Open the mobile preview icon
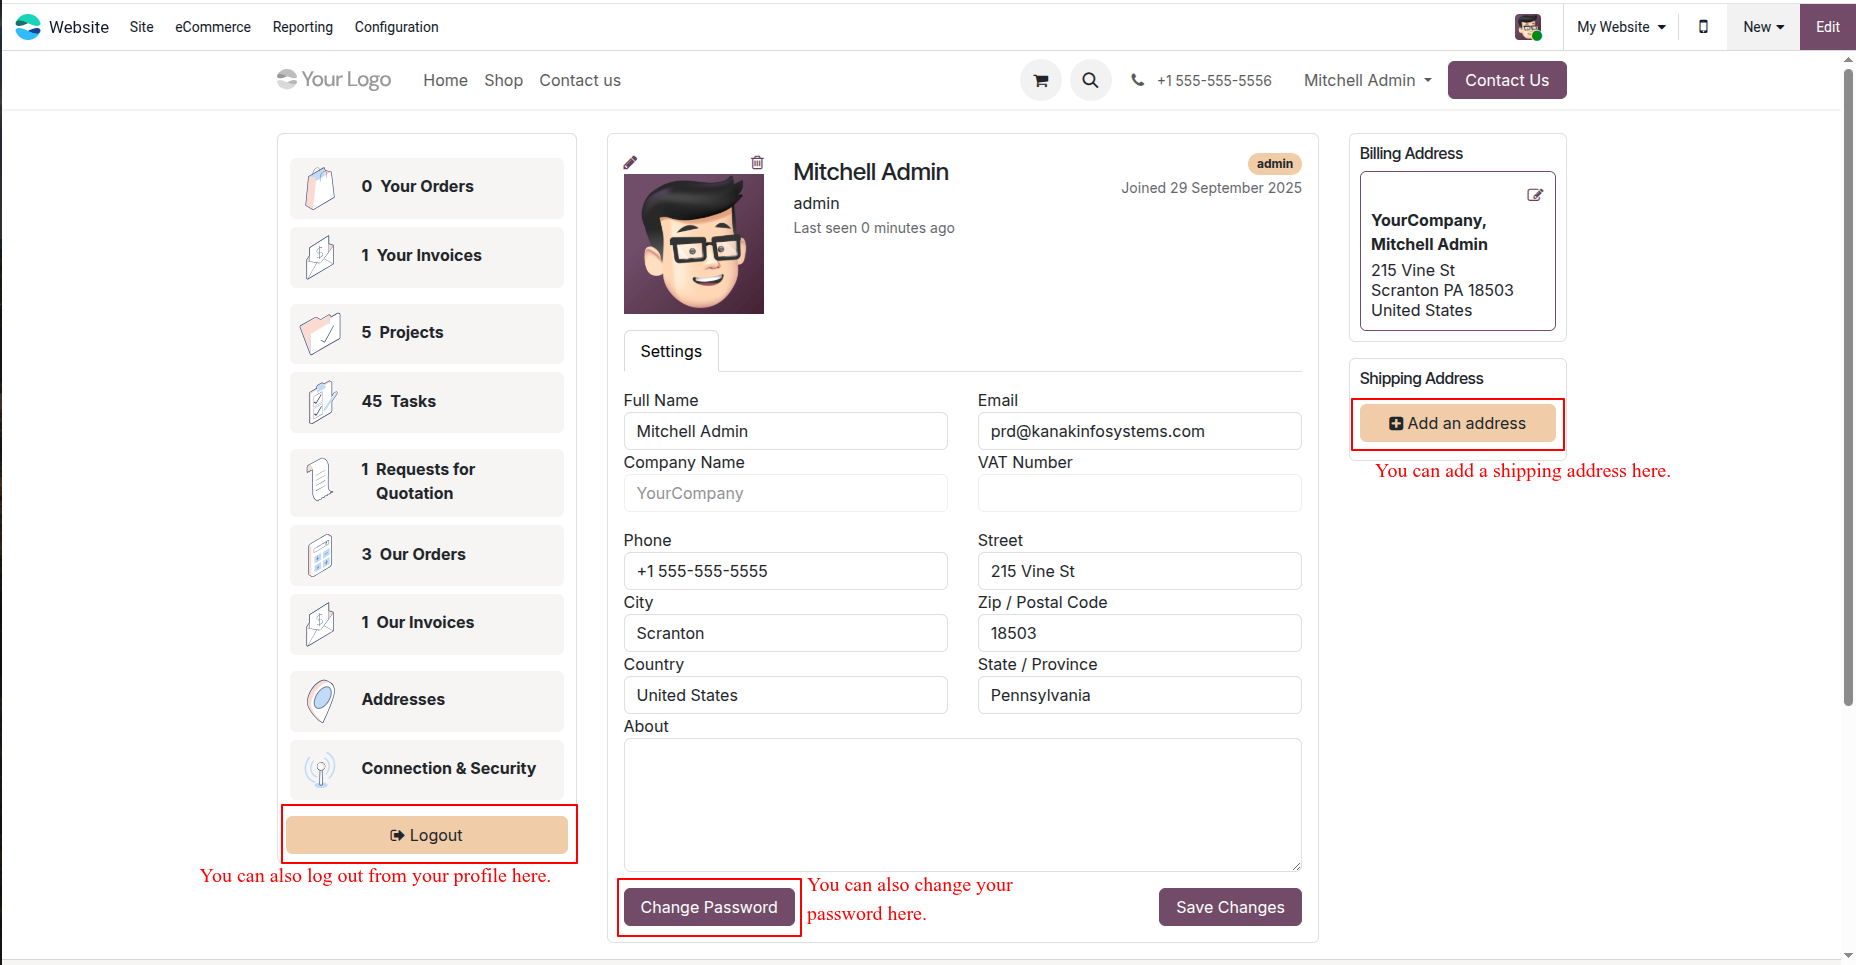1856x965 pixels. coord(1703,27)
